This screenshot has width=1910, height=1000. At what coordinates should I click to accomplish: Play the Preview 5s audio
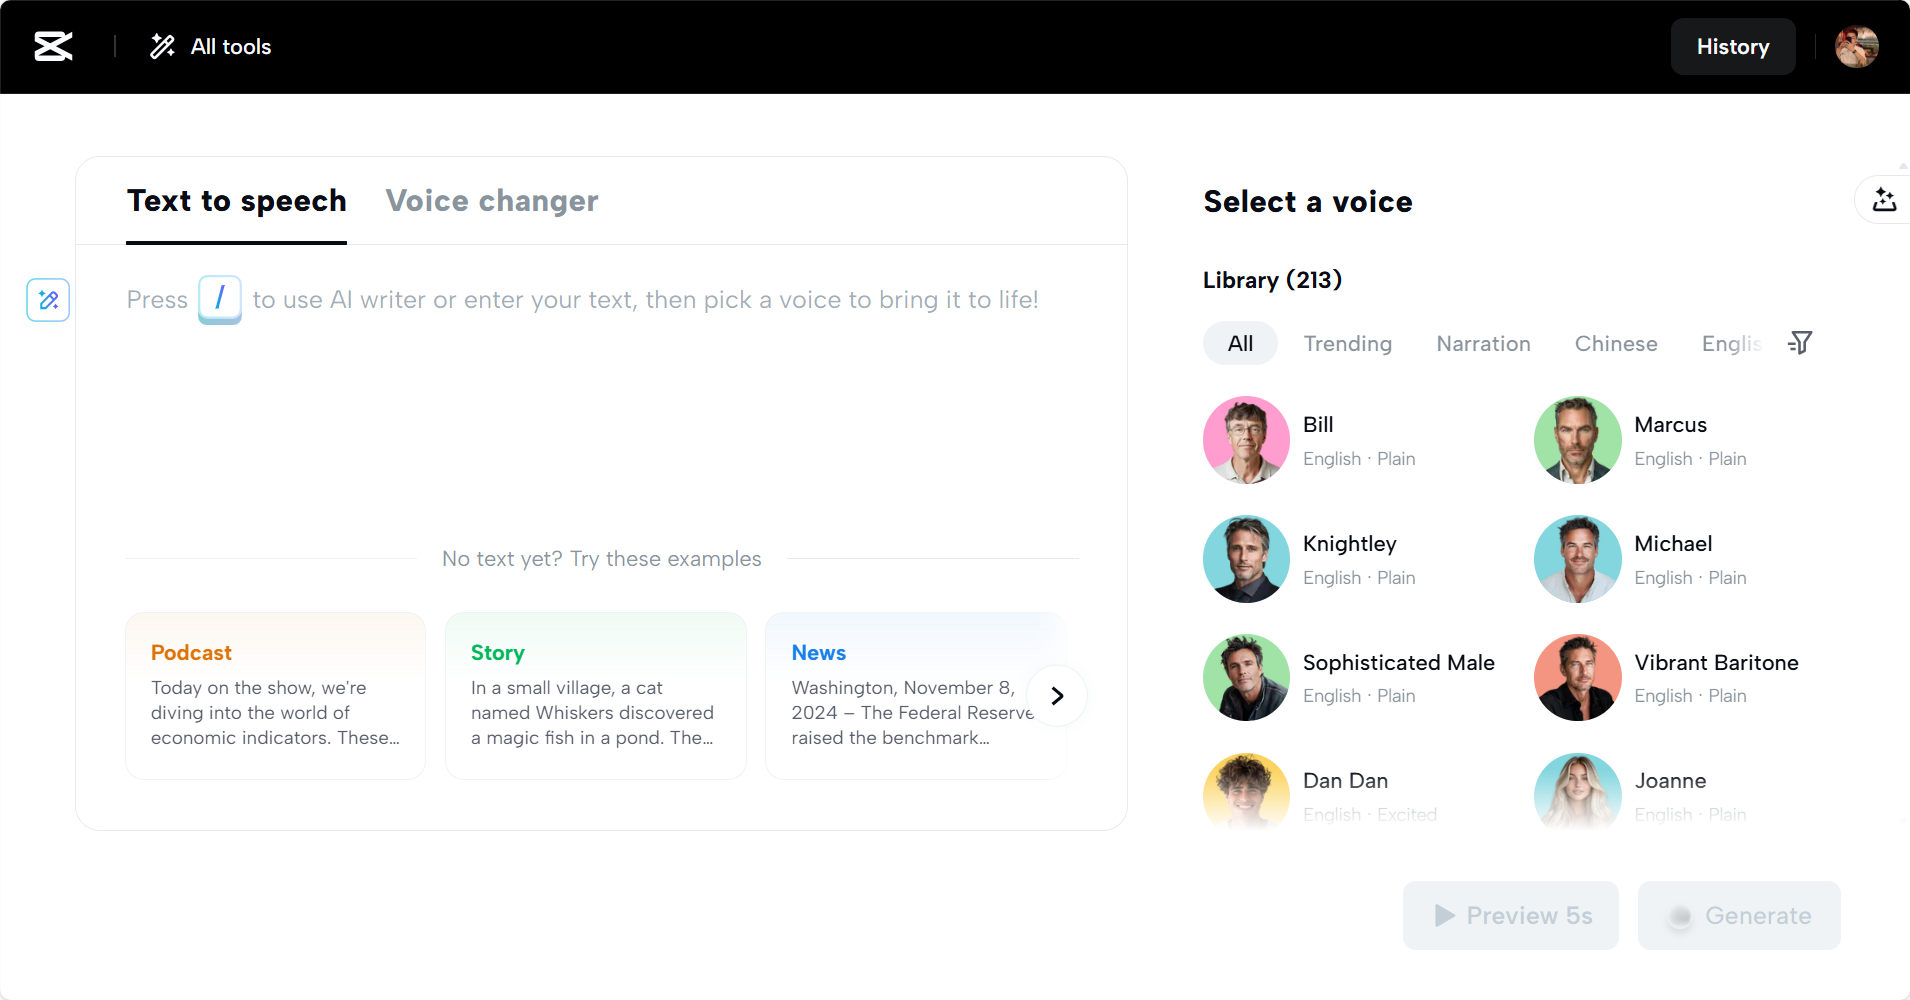[x=1510, y=915]
